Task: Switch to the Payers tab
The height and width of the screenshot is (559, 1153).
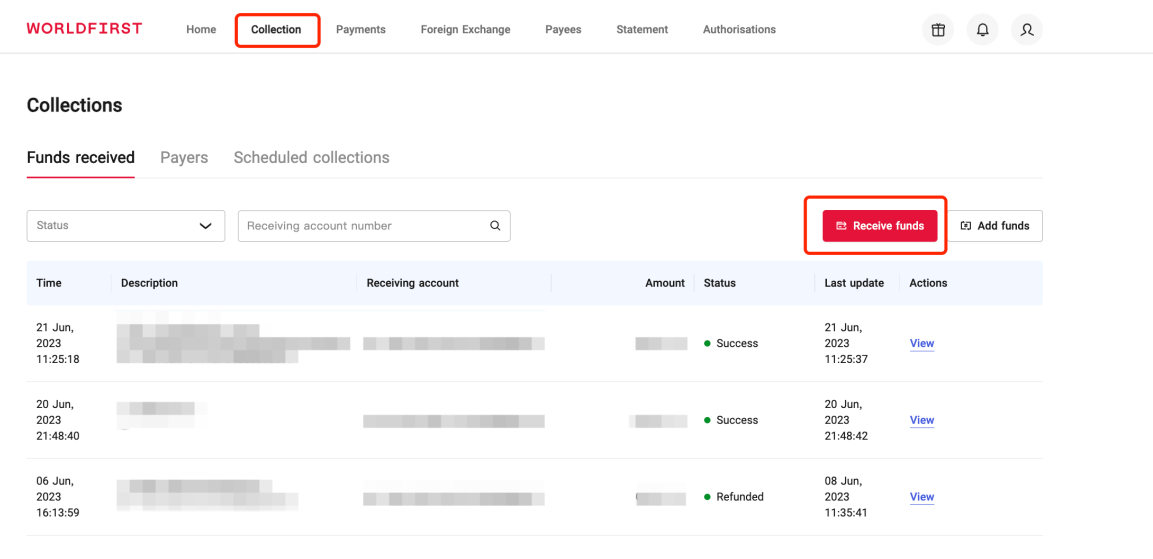Action: [x=184, y=158]
